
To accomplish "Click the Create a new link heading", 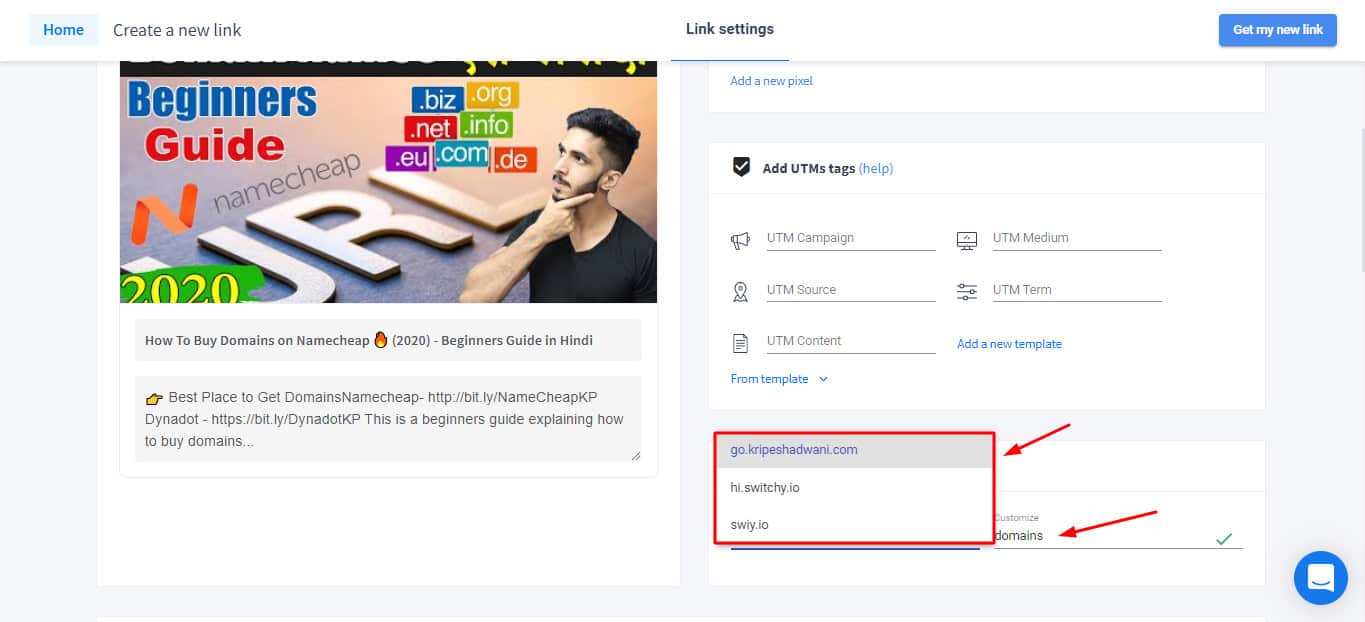I will click(x=177, y=30).
